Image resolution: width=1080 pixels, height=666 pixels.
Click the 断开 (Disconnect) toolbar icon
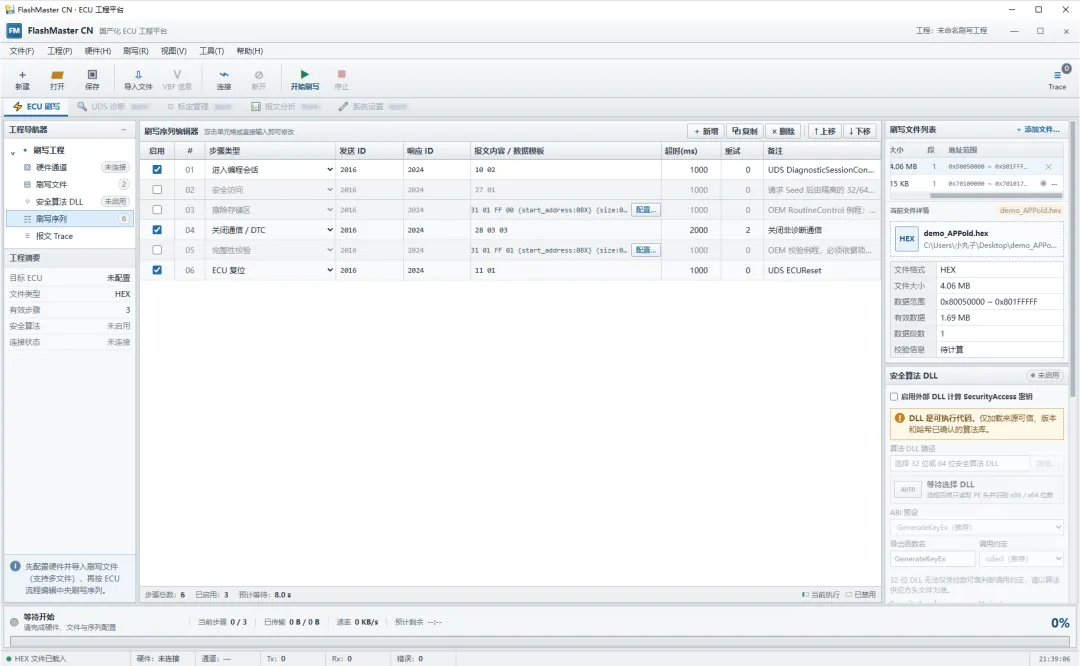point(258,74)
